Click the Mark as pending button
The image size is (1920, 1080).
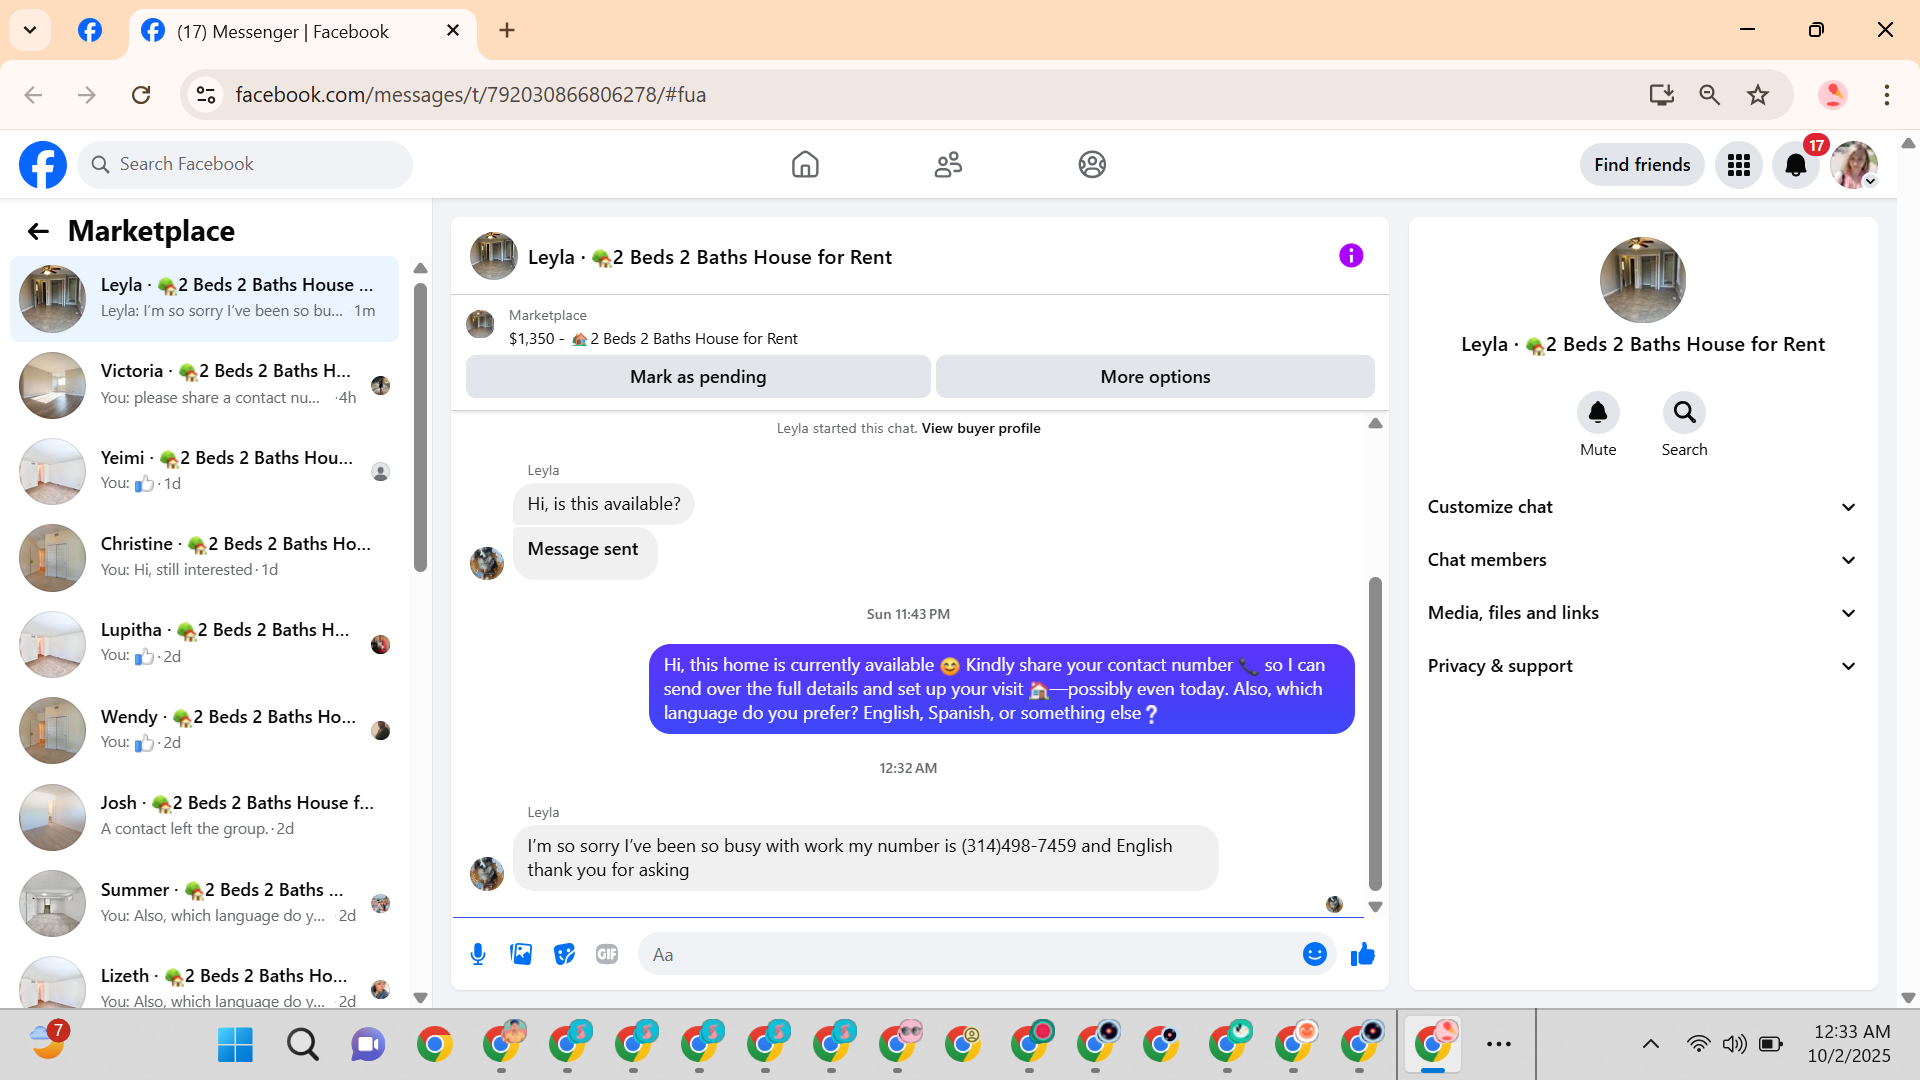coord(698,377)
